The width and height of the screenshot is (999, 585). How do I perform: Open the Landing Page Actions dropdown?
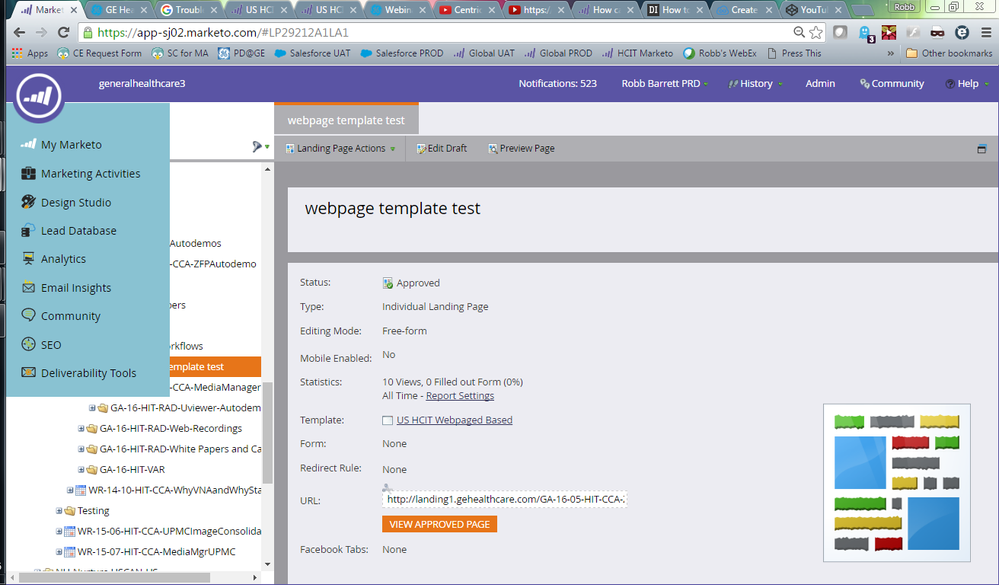click(x=341, y=148)
